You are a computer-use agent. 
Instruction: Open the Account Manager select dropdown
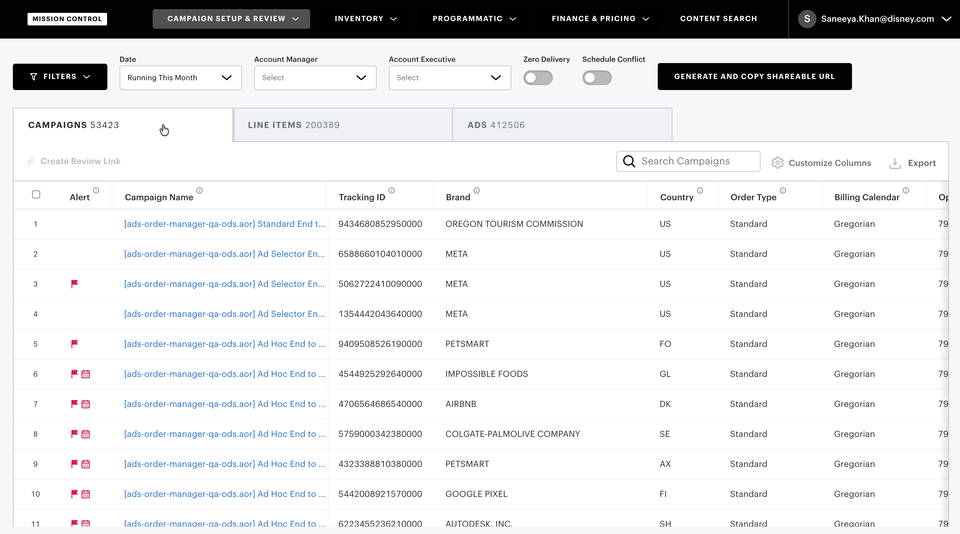[315, 78]
